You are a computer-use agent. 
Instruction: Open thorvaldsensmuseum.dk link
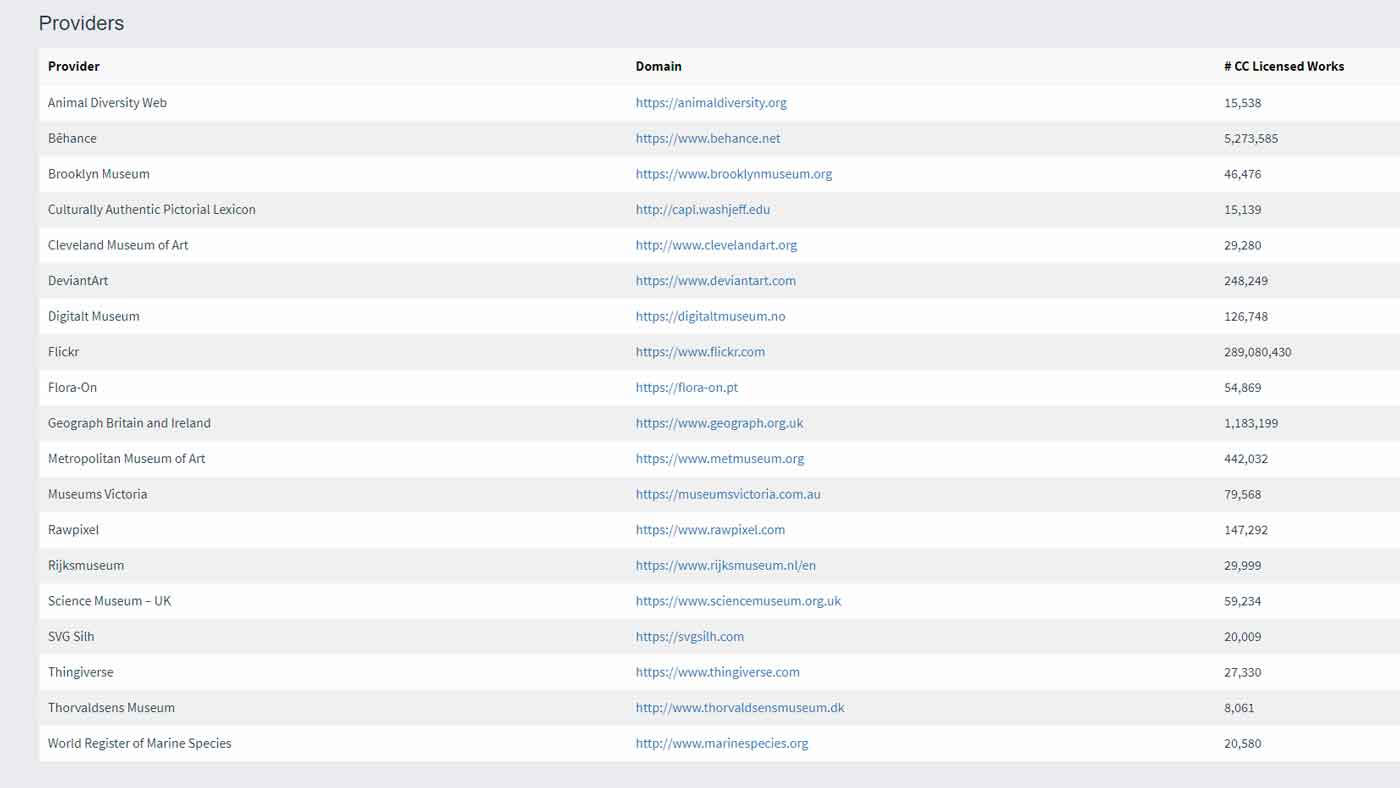pos(740,708)
